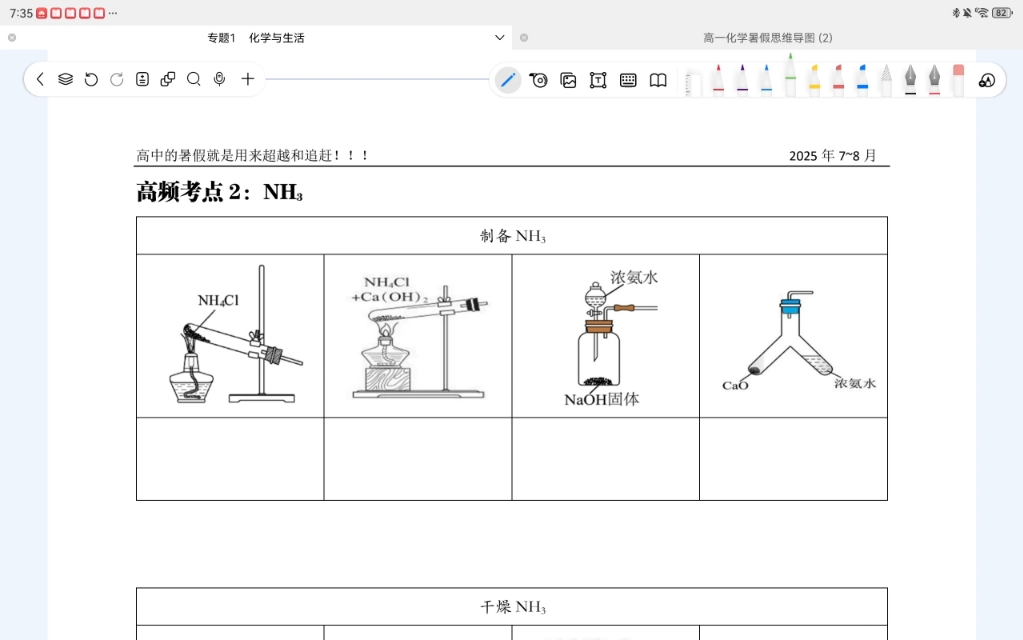Tap the NH₄Cl+Ca(OH)₂ apparatus diagram
This screenshot has height=640, width=1023.
418,335
